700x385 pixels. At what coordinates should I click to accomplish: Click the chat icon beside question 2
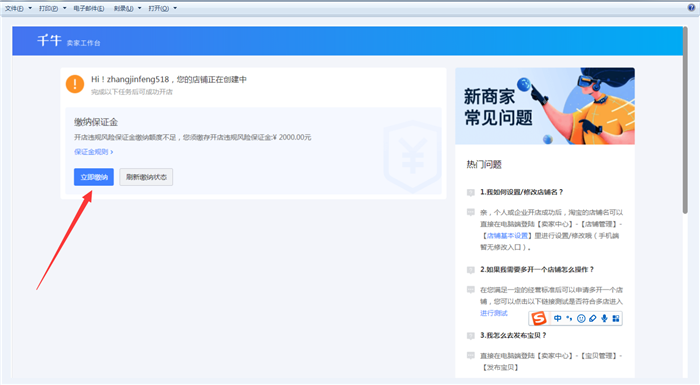point(471,270)
